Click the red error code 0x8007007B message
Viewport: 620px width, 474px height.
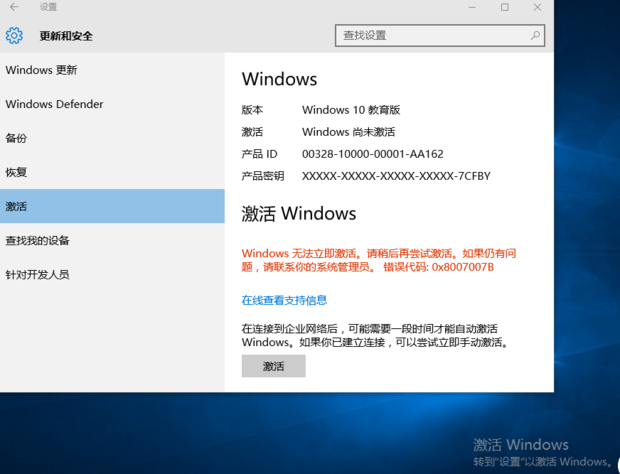coord(379,260)
